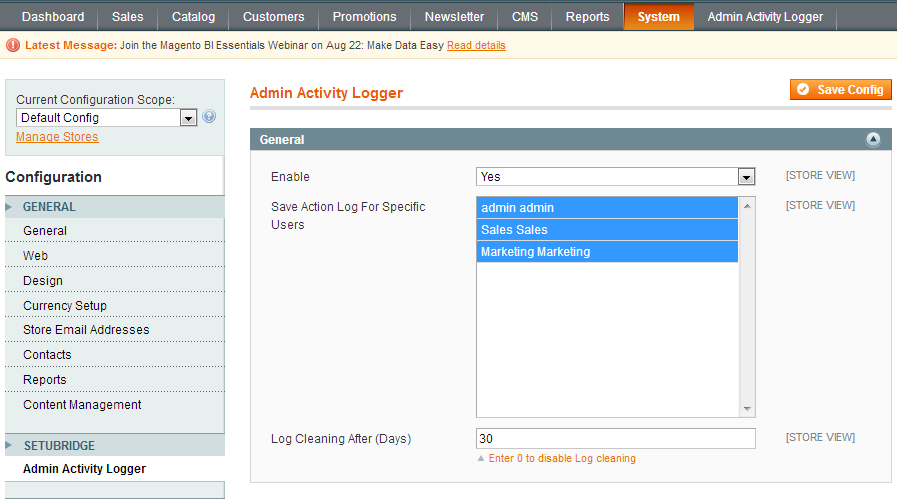Open the Current Configuration Scope dropdown
Viewport: 897px width, 499px height.
point(107,118)
